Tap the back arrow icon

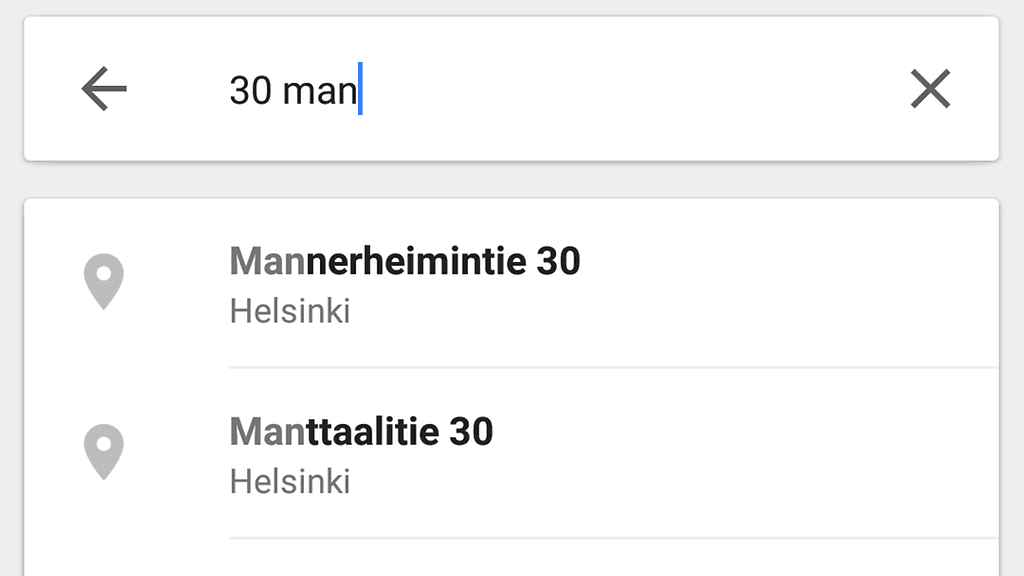tap(104, 90)
